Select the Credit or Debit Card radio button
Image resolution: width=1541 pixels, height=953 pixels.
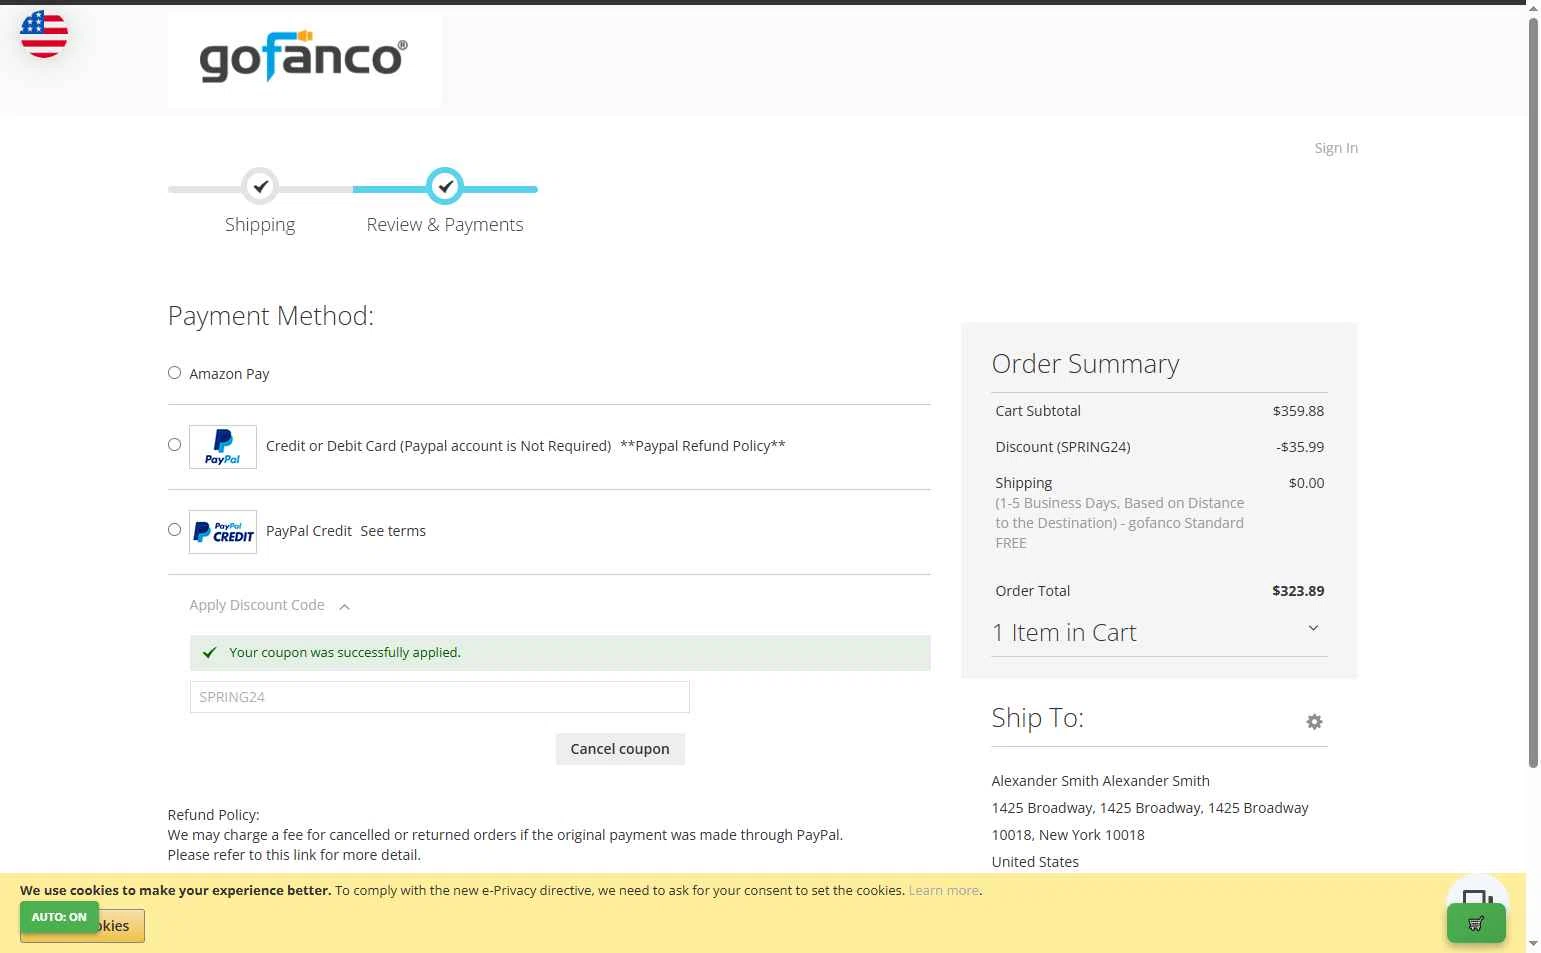pyautogui.click(x=174, y=445)
